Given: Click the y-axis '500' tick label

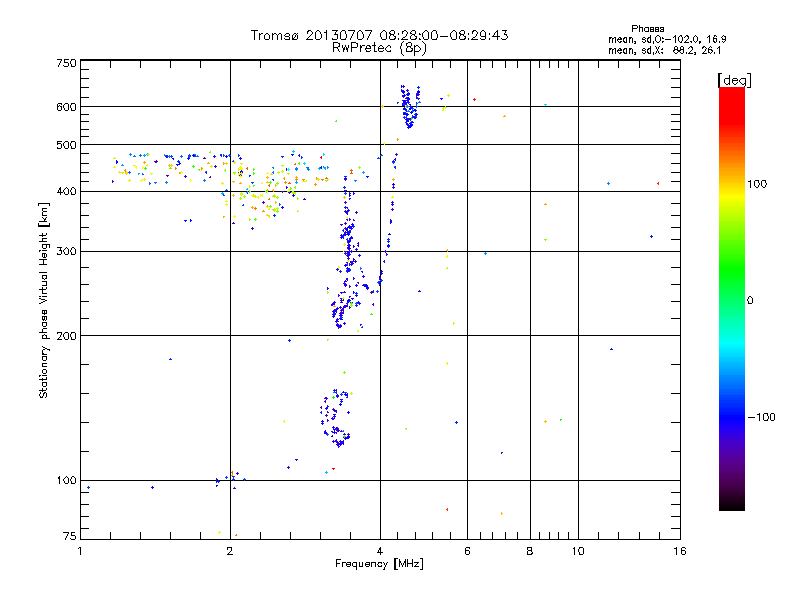Looking at the screenshot, I should [66, 145].
